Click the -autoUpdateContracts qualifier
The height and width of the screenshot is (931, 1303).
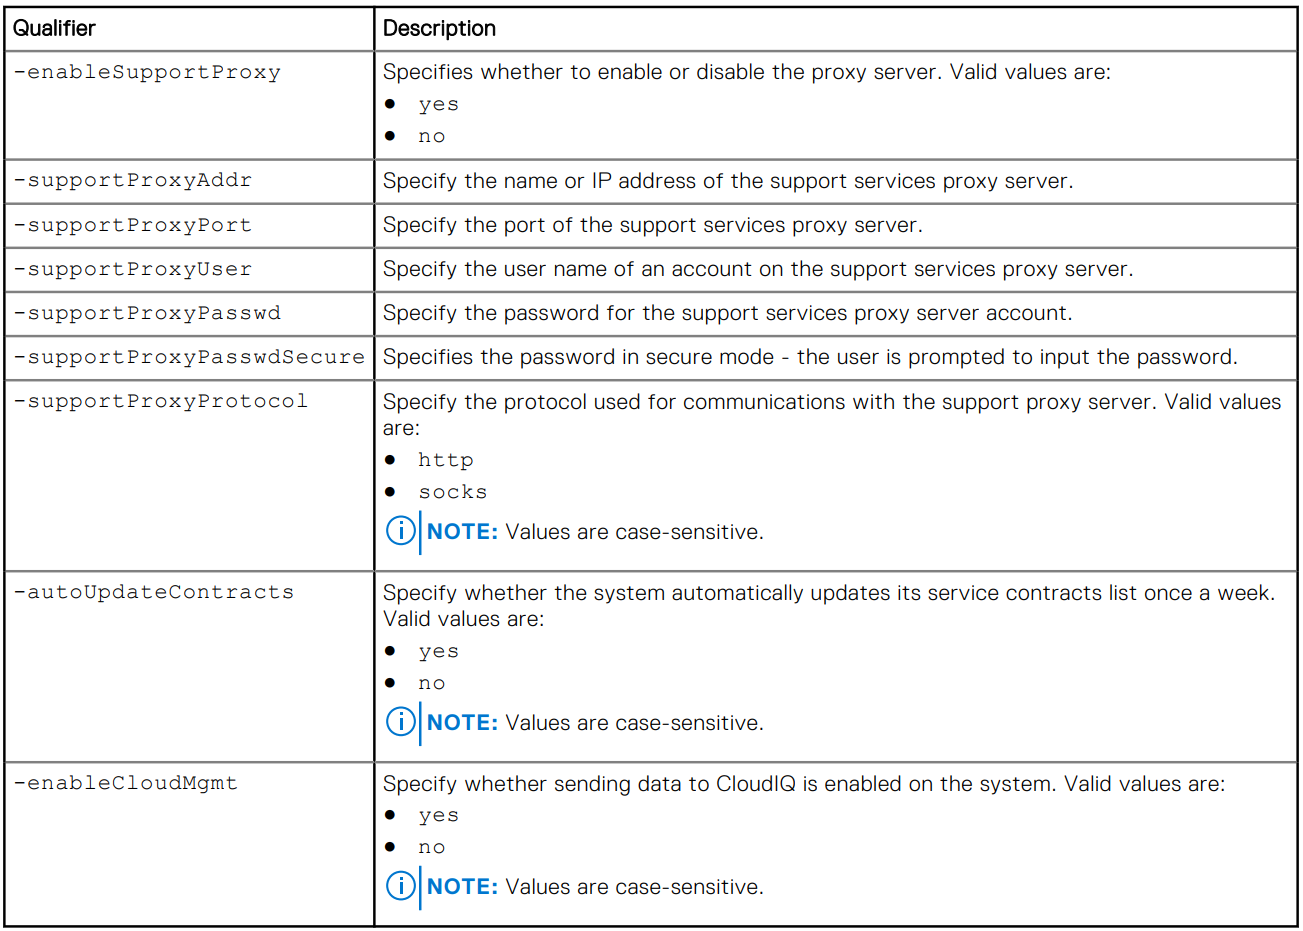pos(154,592)
